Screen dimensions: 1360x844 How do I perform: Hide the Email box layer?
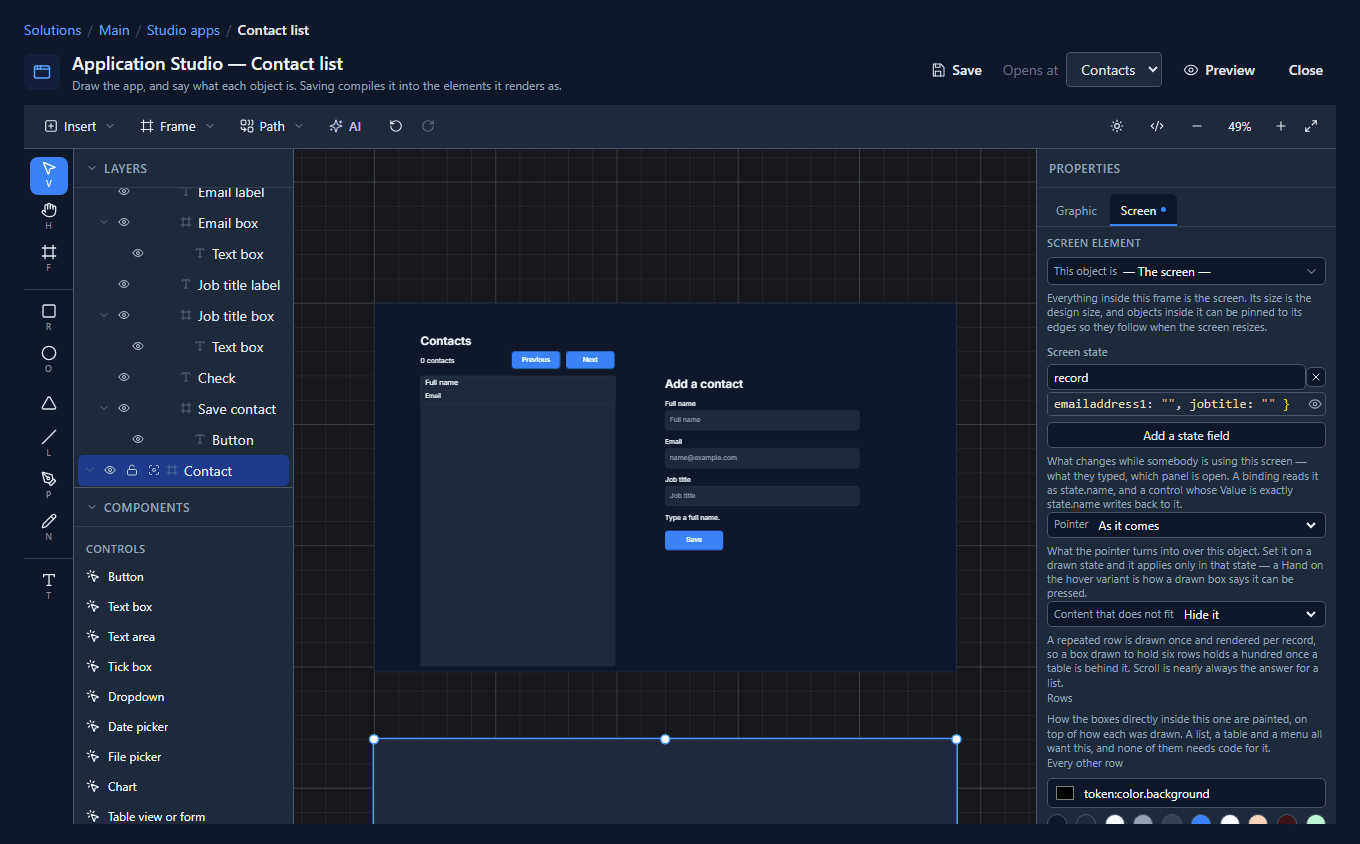pos(124,223)
